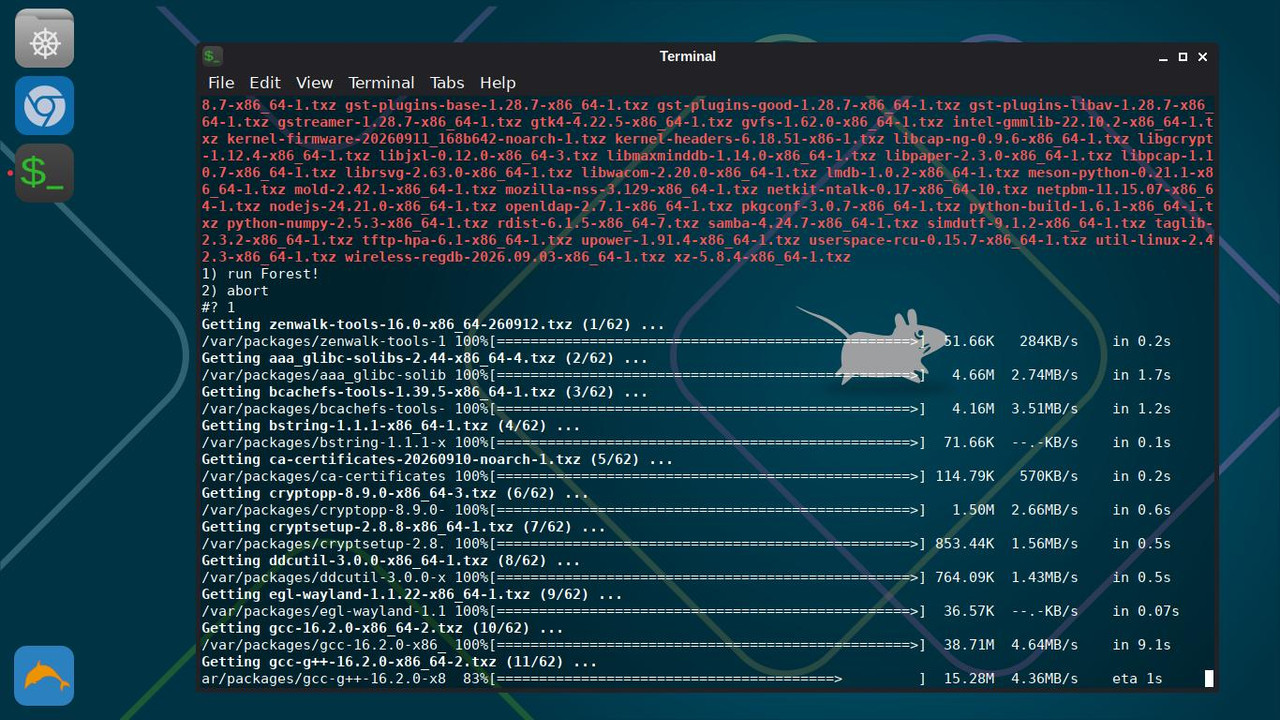This screenshot has height=720, width=1280.
Task: Open the ship's wheel folder dock icon
Action: pos(44,39)
